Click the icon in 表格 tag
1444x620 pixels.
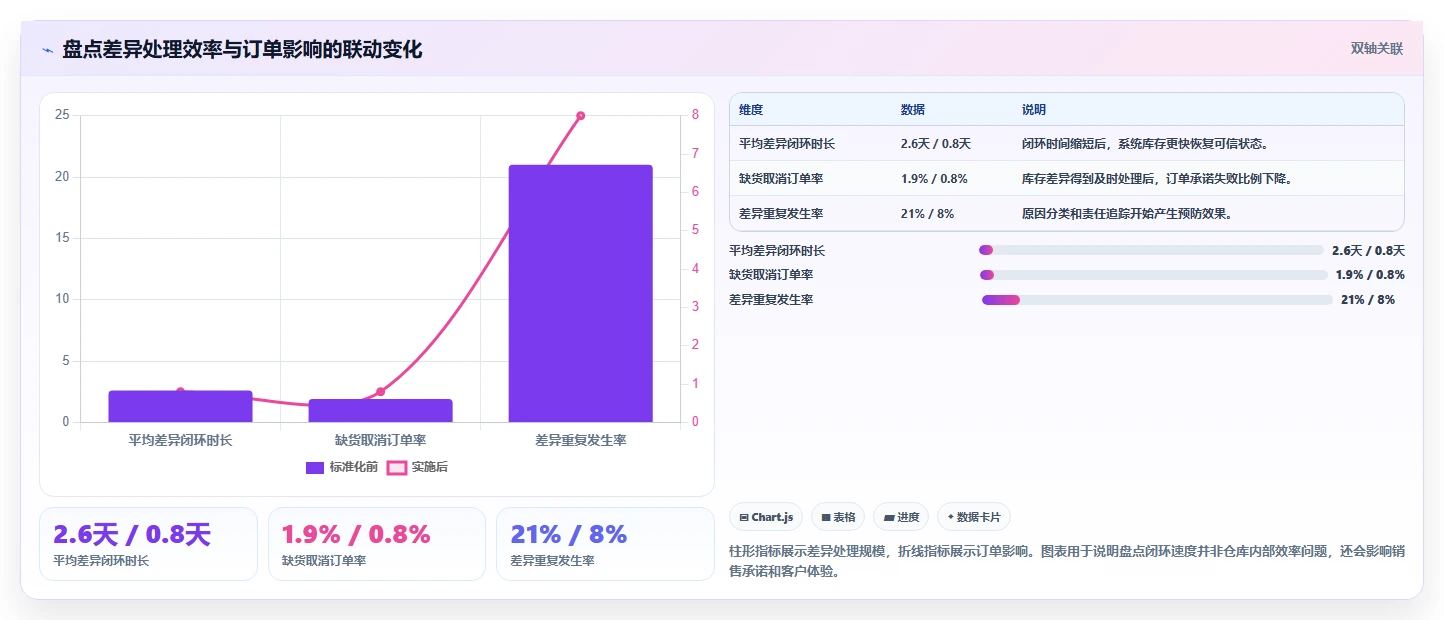(x=826, y=518)
